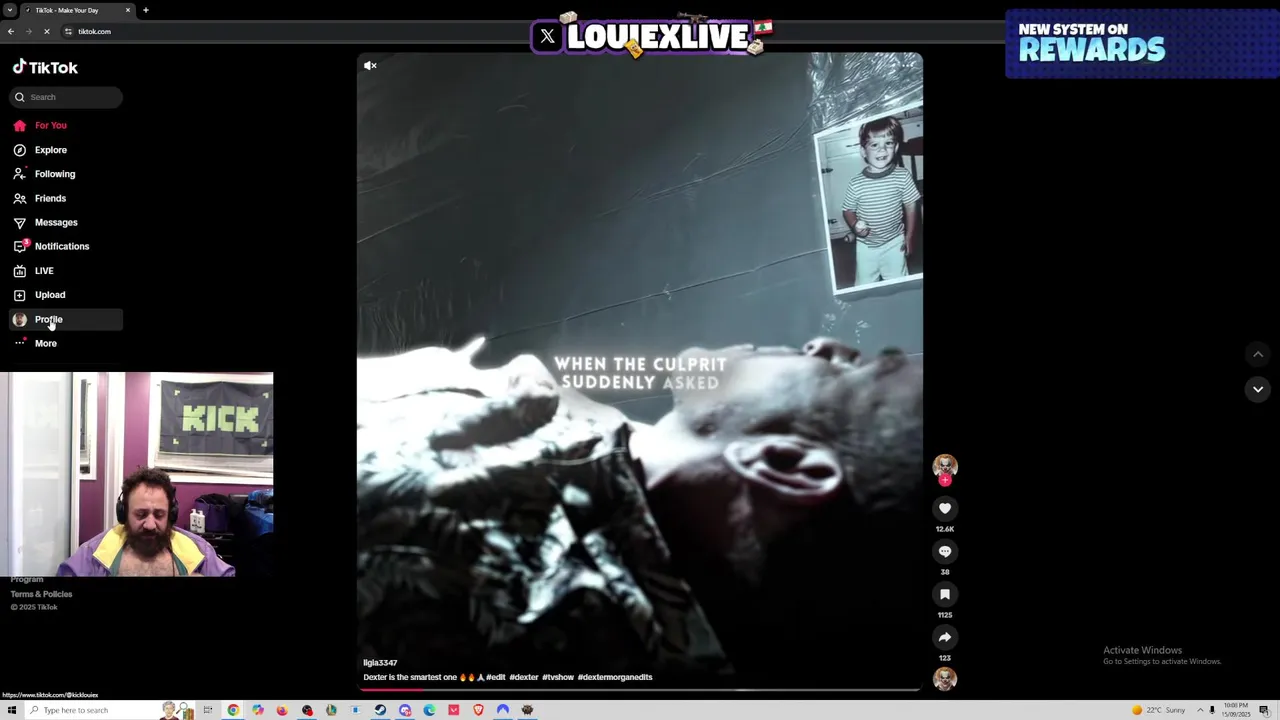
Task: Open the Friends page
Action: pyautogui.click(x=66, y=198)
